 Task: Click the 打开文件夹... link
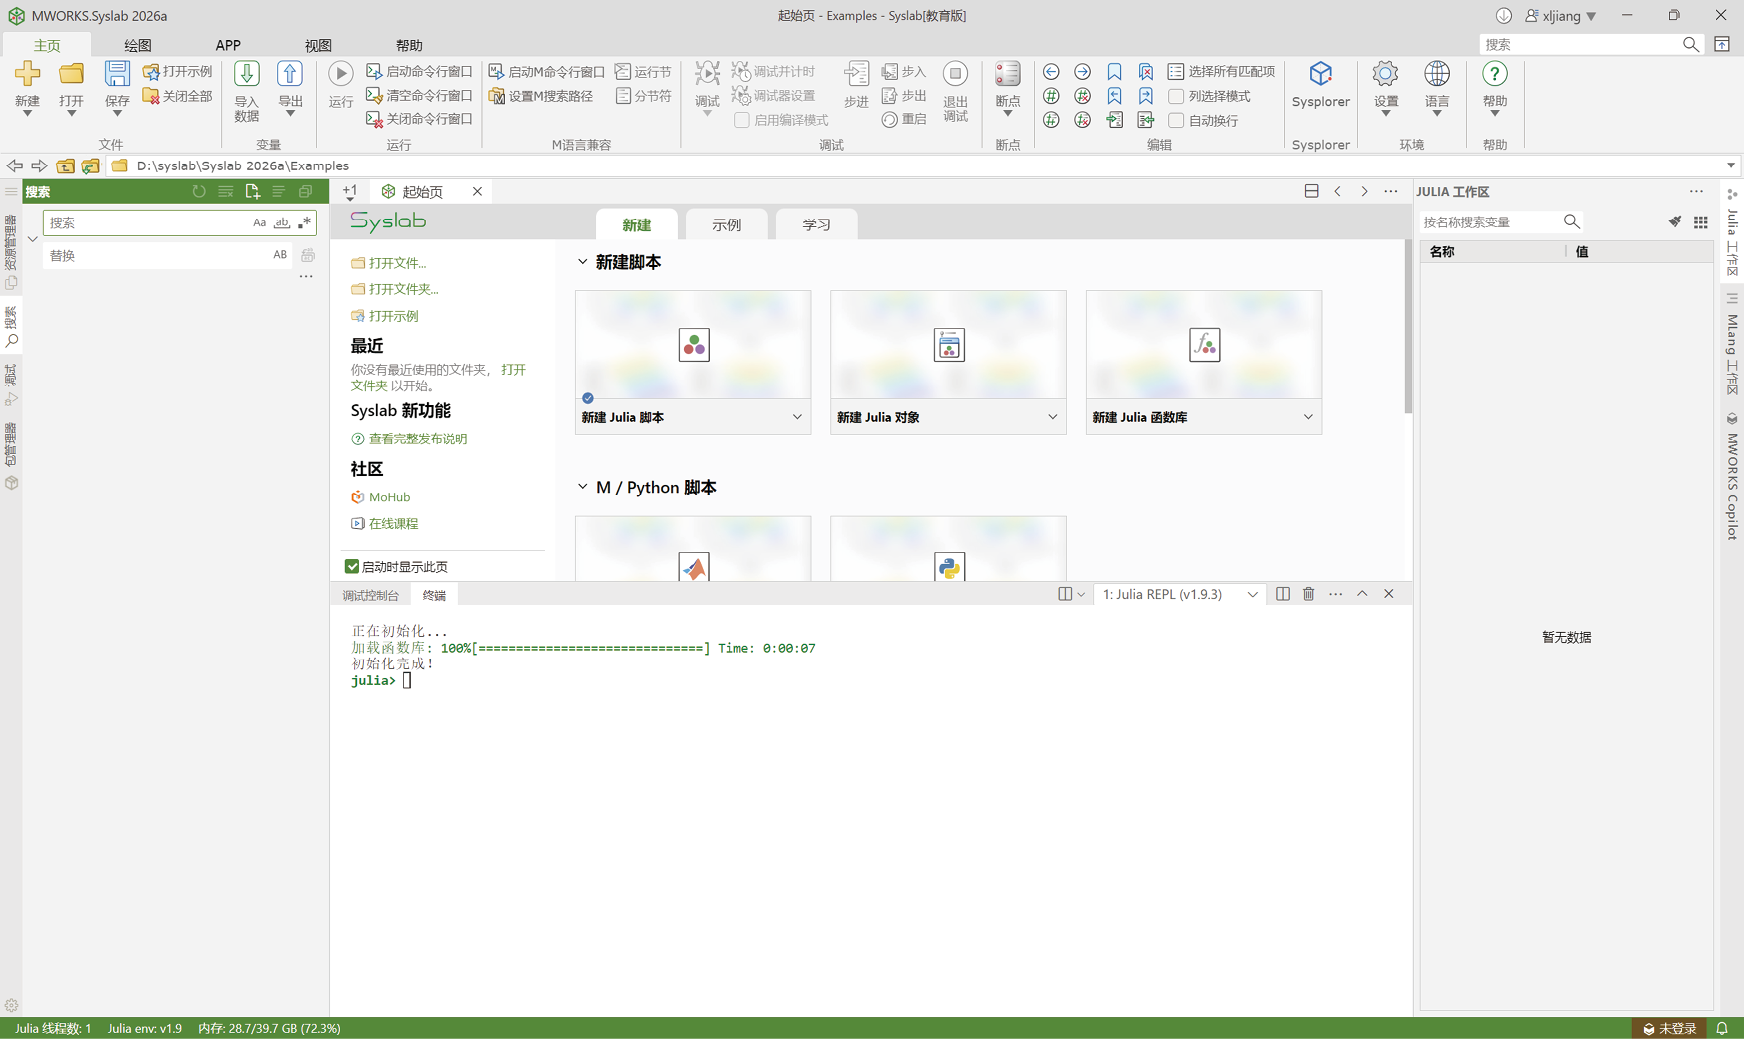(403, 289)
